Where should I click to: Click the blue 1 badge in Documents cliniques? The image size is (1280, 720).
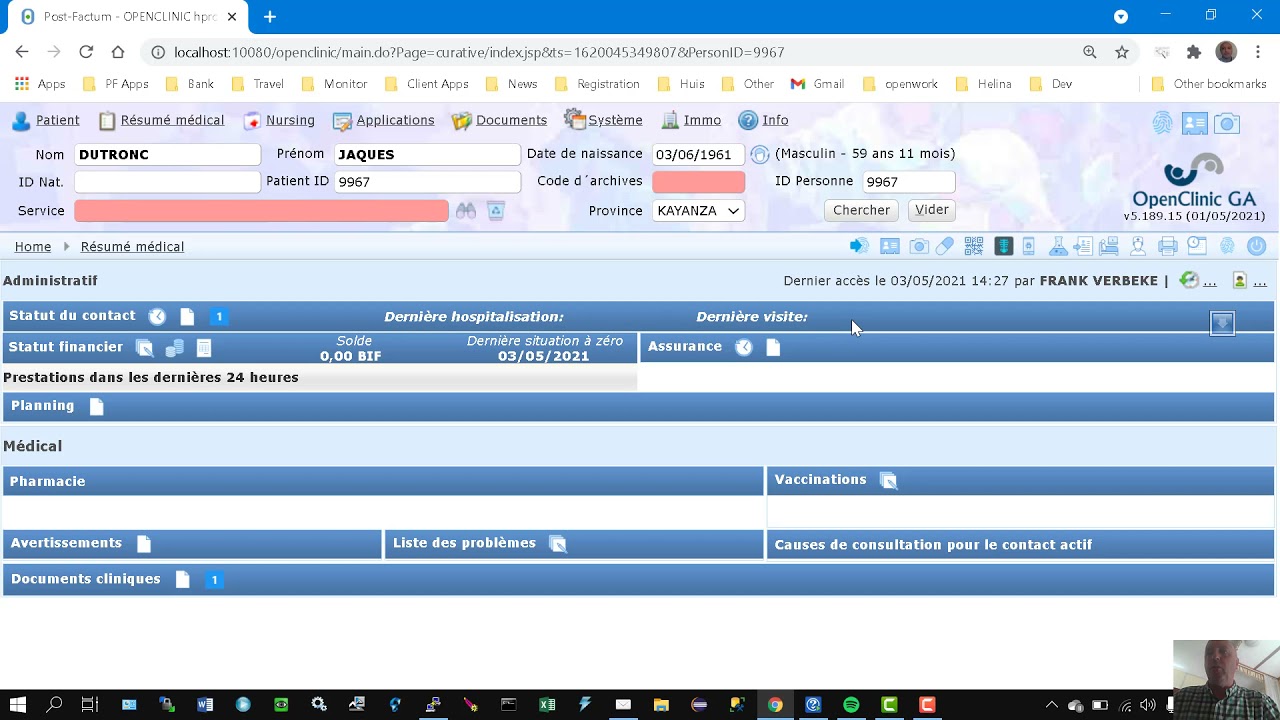coord(214,580)
